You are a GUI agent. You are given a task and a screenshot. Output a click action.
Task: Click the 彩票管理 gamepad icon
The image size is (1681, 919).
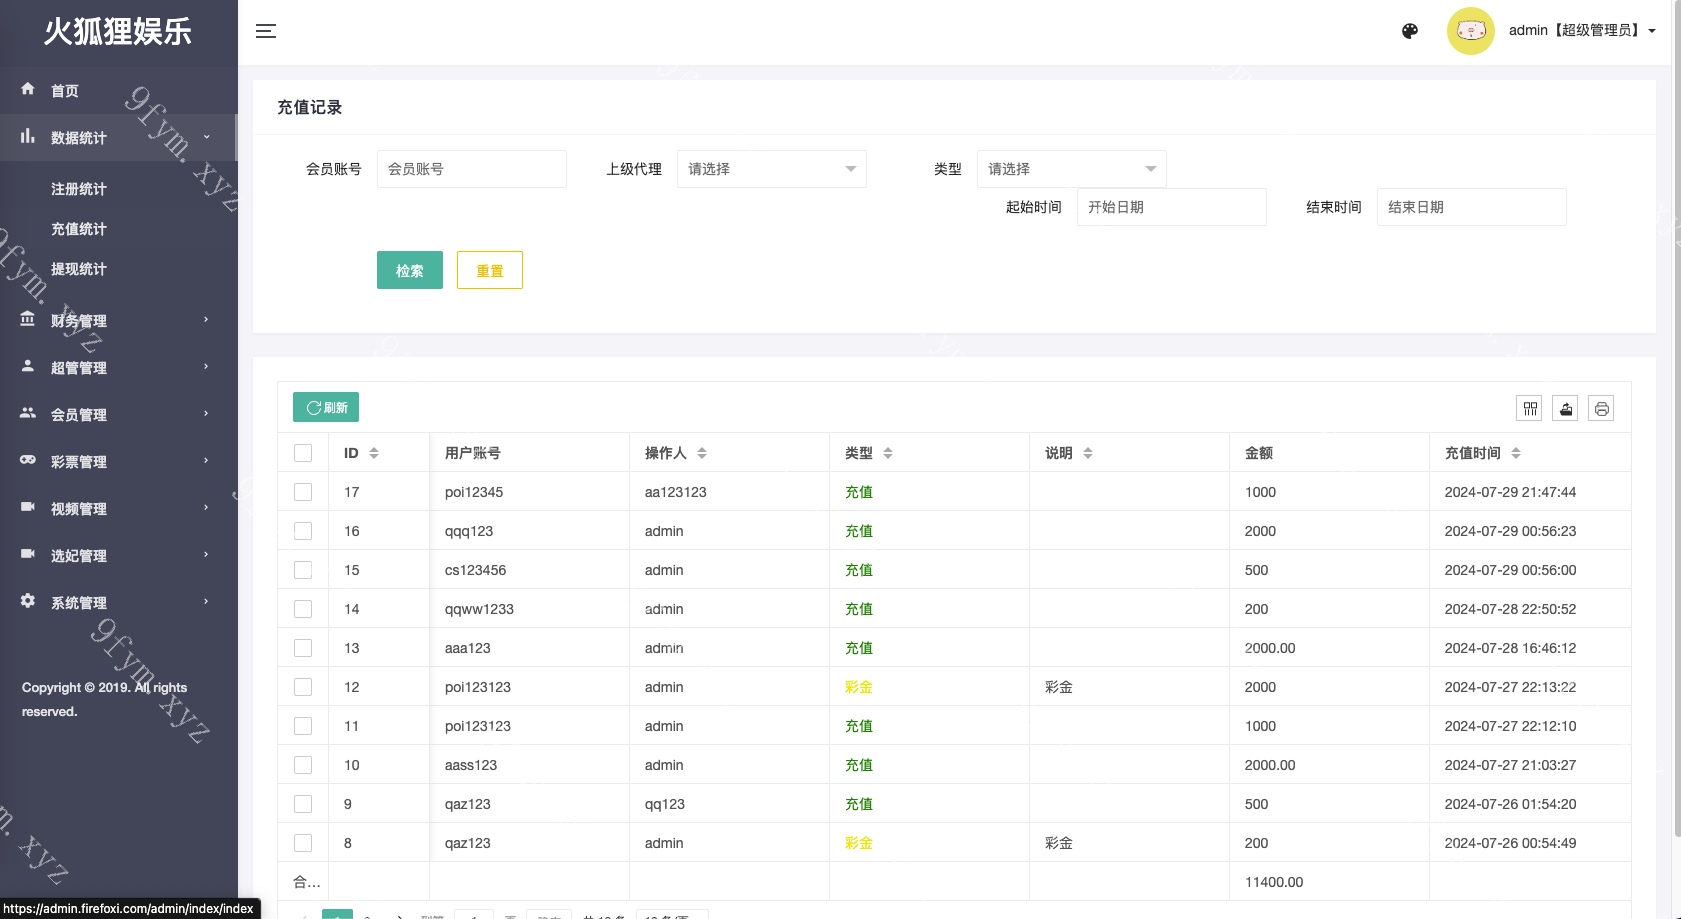(28, 460)
